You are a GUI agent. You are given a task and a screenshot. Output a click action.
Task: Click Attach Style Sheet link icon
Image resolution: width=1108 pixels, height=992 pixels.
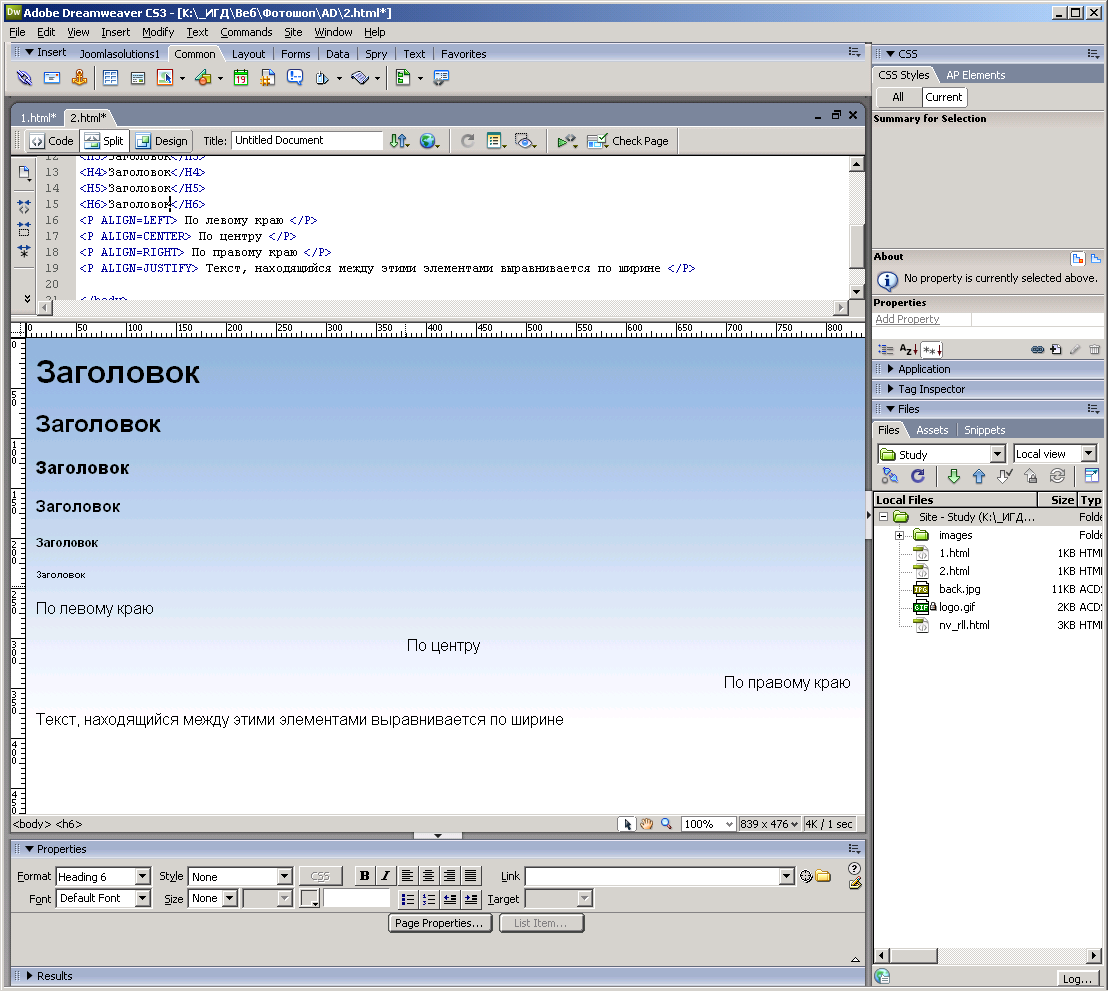[x=1037, y=349]
